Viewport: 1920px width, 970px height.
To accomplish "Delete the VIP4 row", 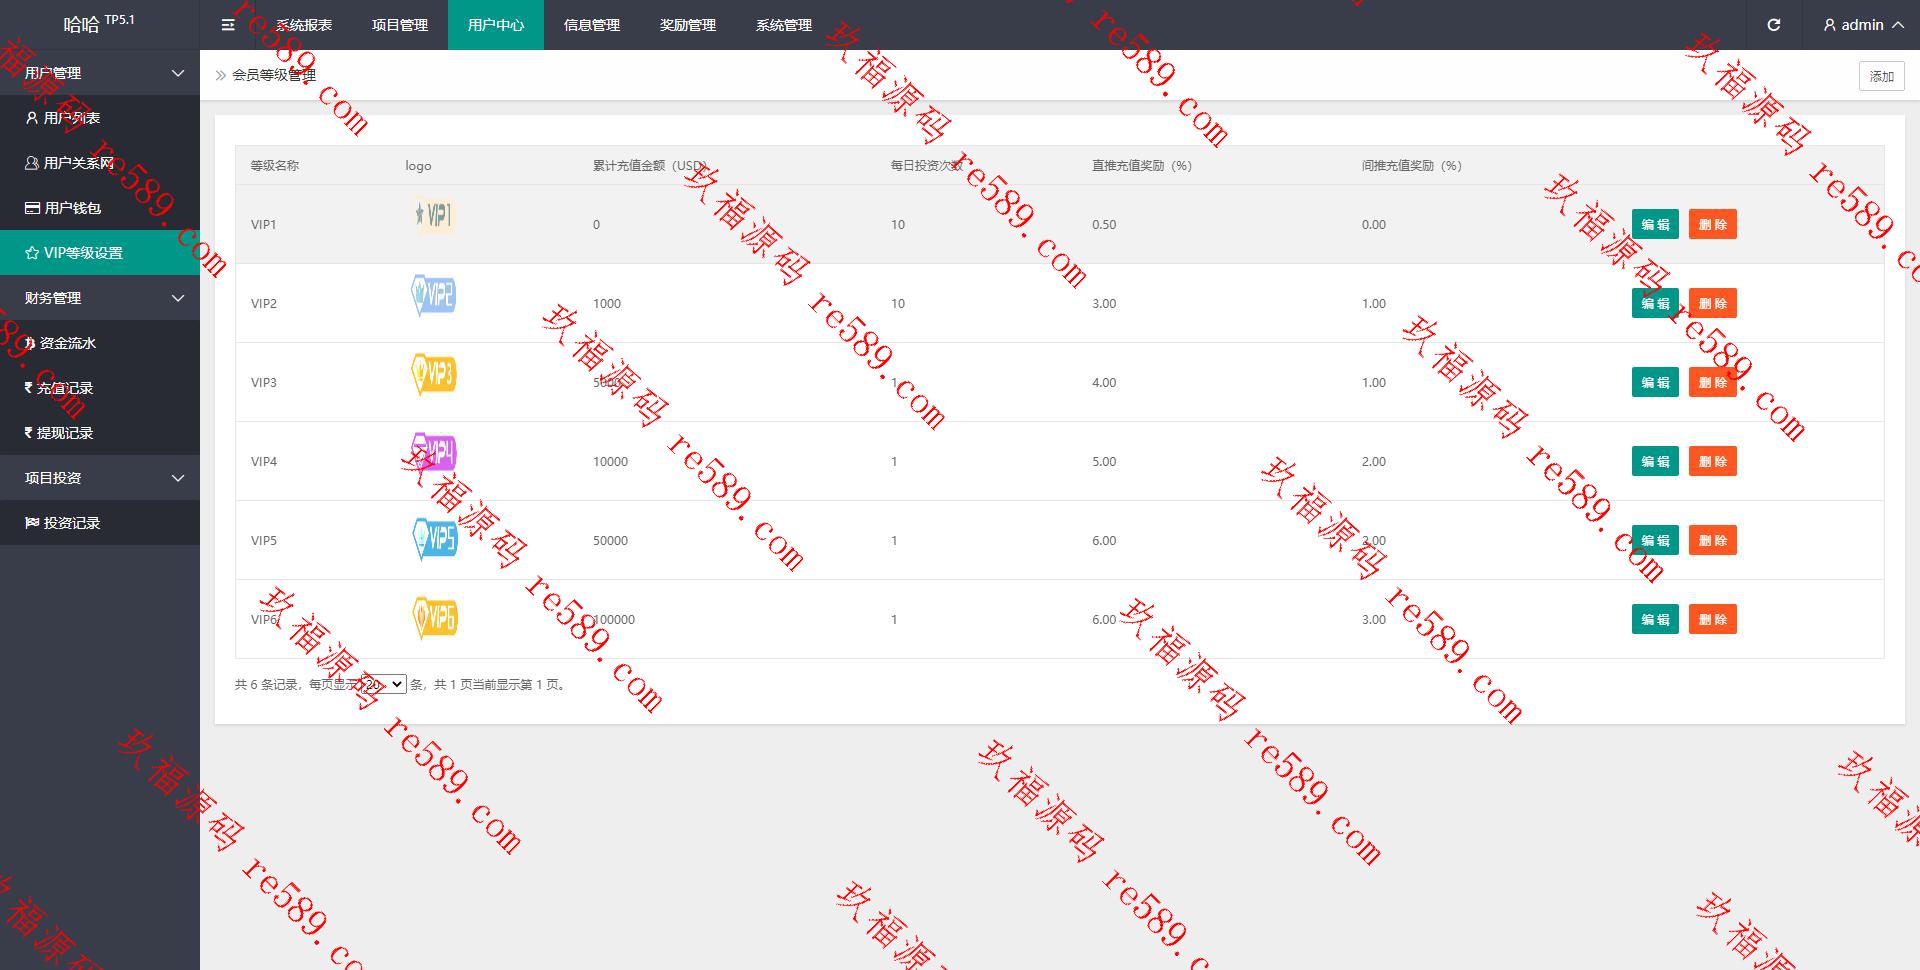I will click(x=1713, y=461).
